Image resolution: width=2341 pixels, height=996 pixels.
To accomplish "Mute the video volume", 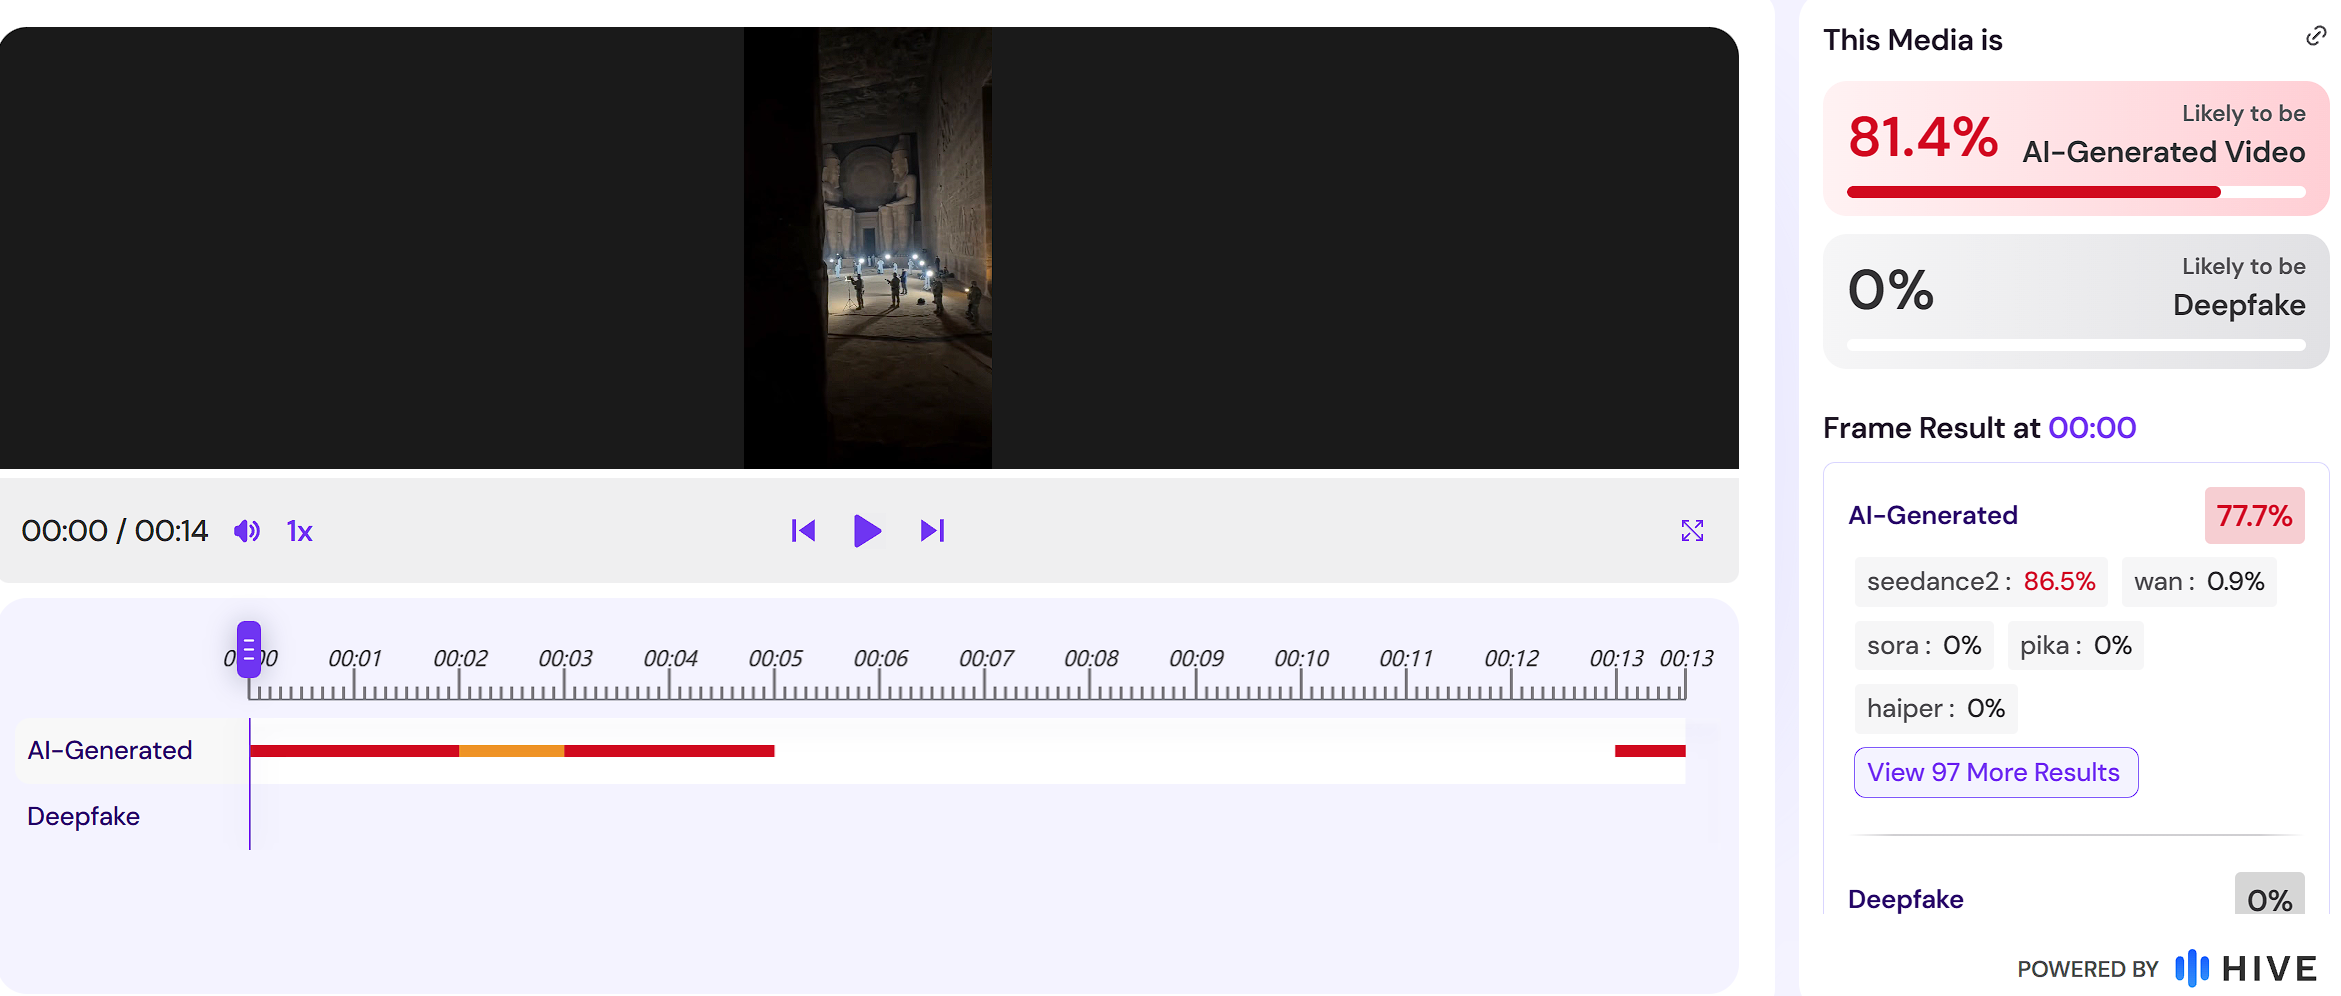I will point(247,531).
